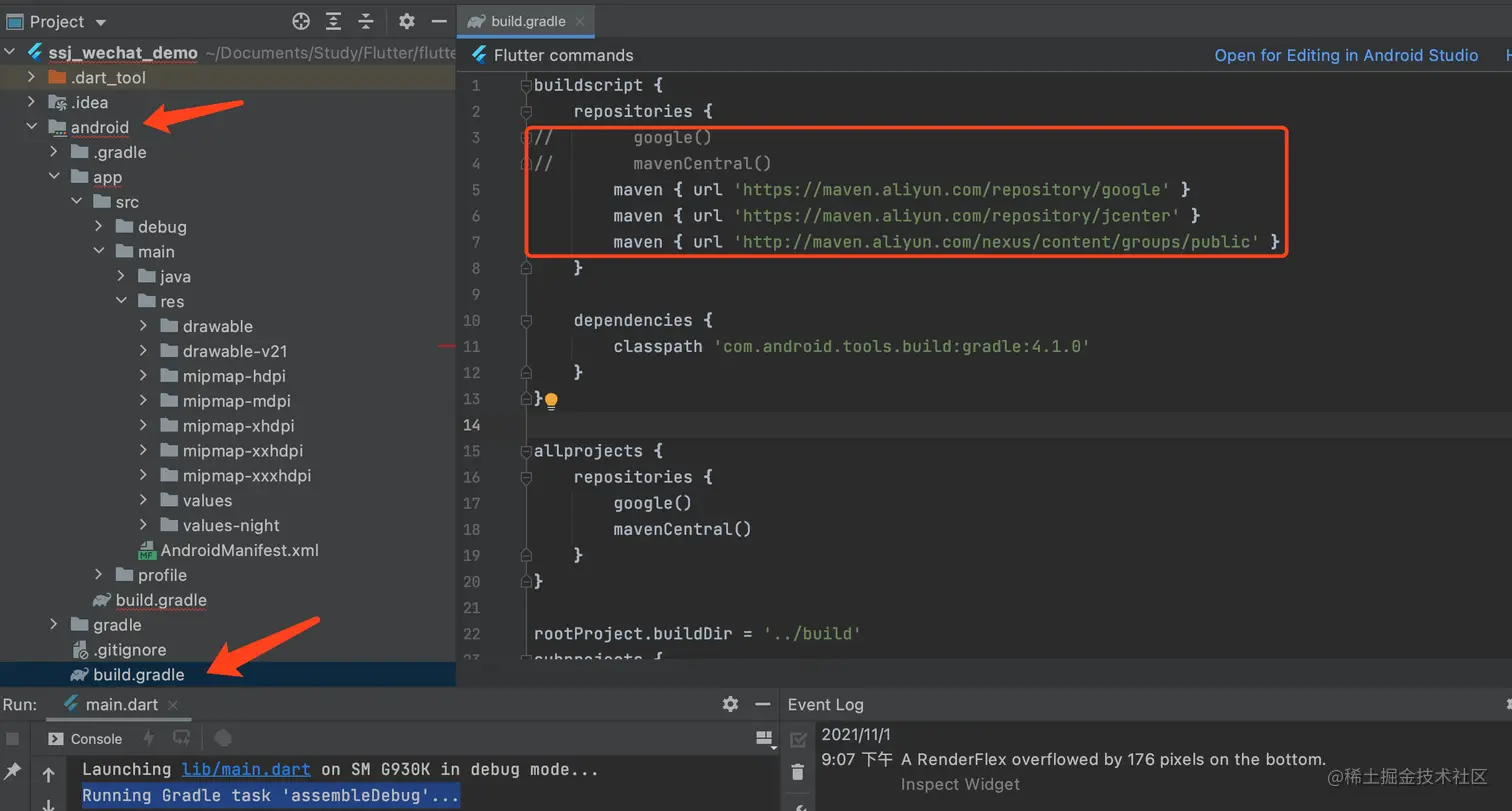1512x811 pixels.
Task: Collapse the android folder
Action: 31,127
